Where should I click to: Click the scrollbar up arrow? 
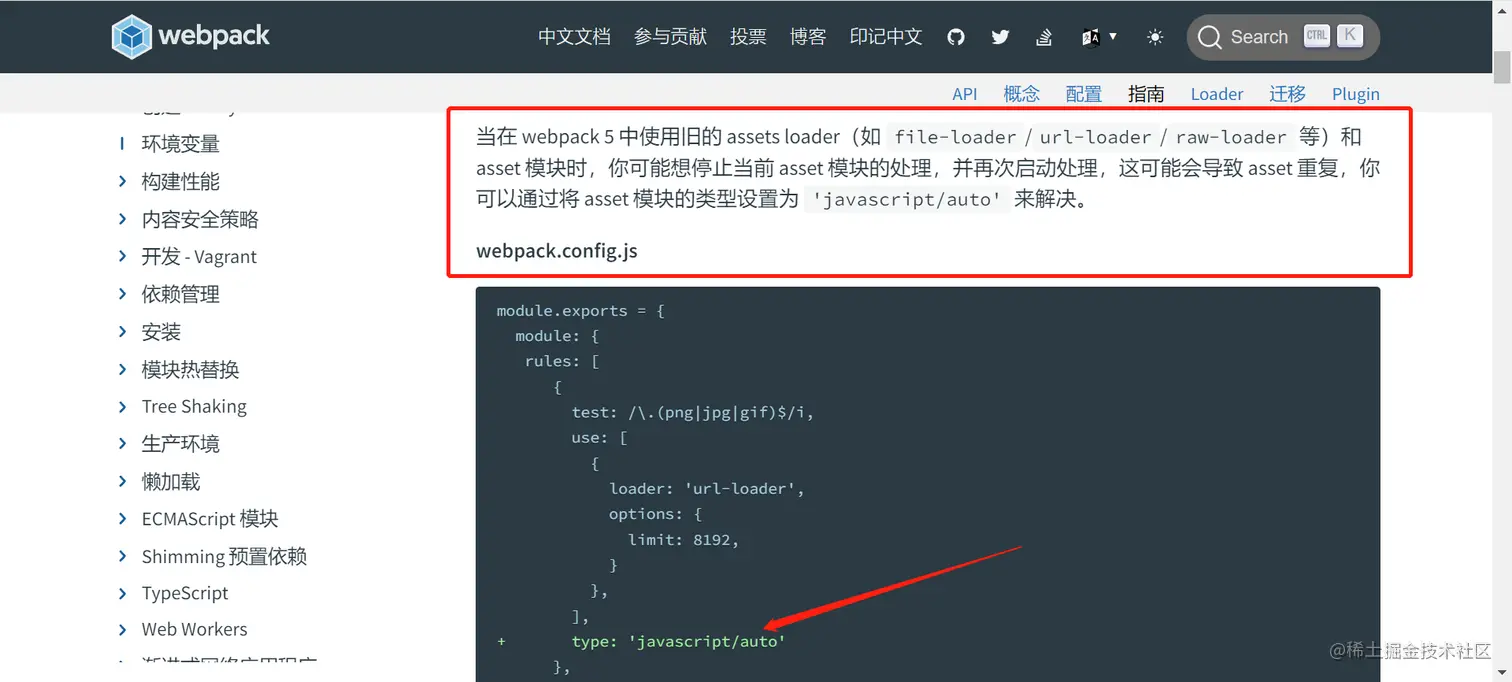tap(1501, 8)
